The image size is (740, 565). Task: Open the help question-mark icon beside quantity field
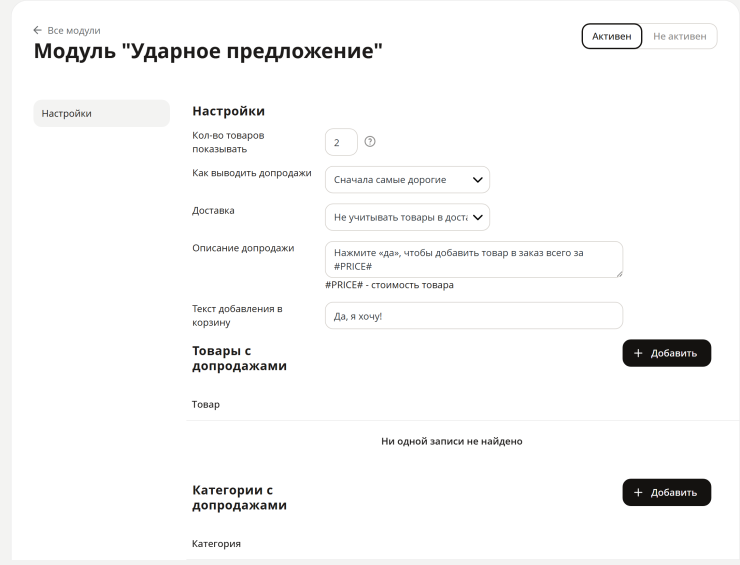[370, 142]
